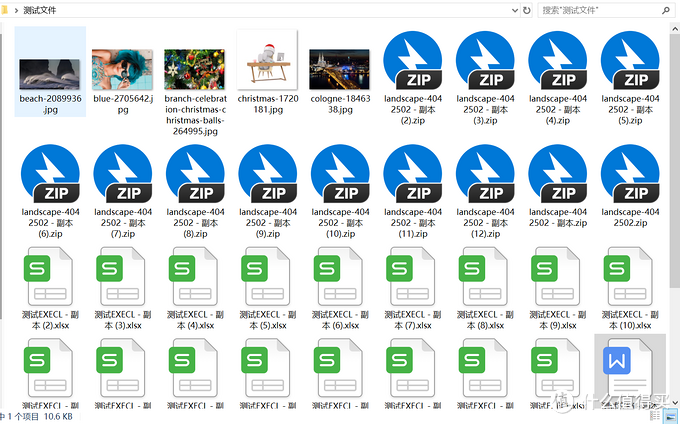Select the branch-celebration-christmas-balls image file
Viewport: 680px width, 424px height.
tap(195, 69)
